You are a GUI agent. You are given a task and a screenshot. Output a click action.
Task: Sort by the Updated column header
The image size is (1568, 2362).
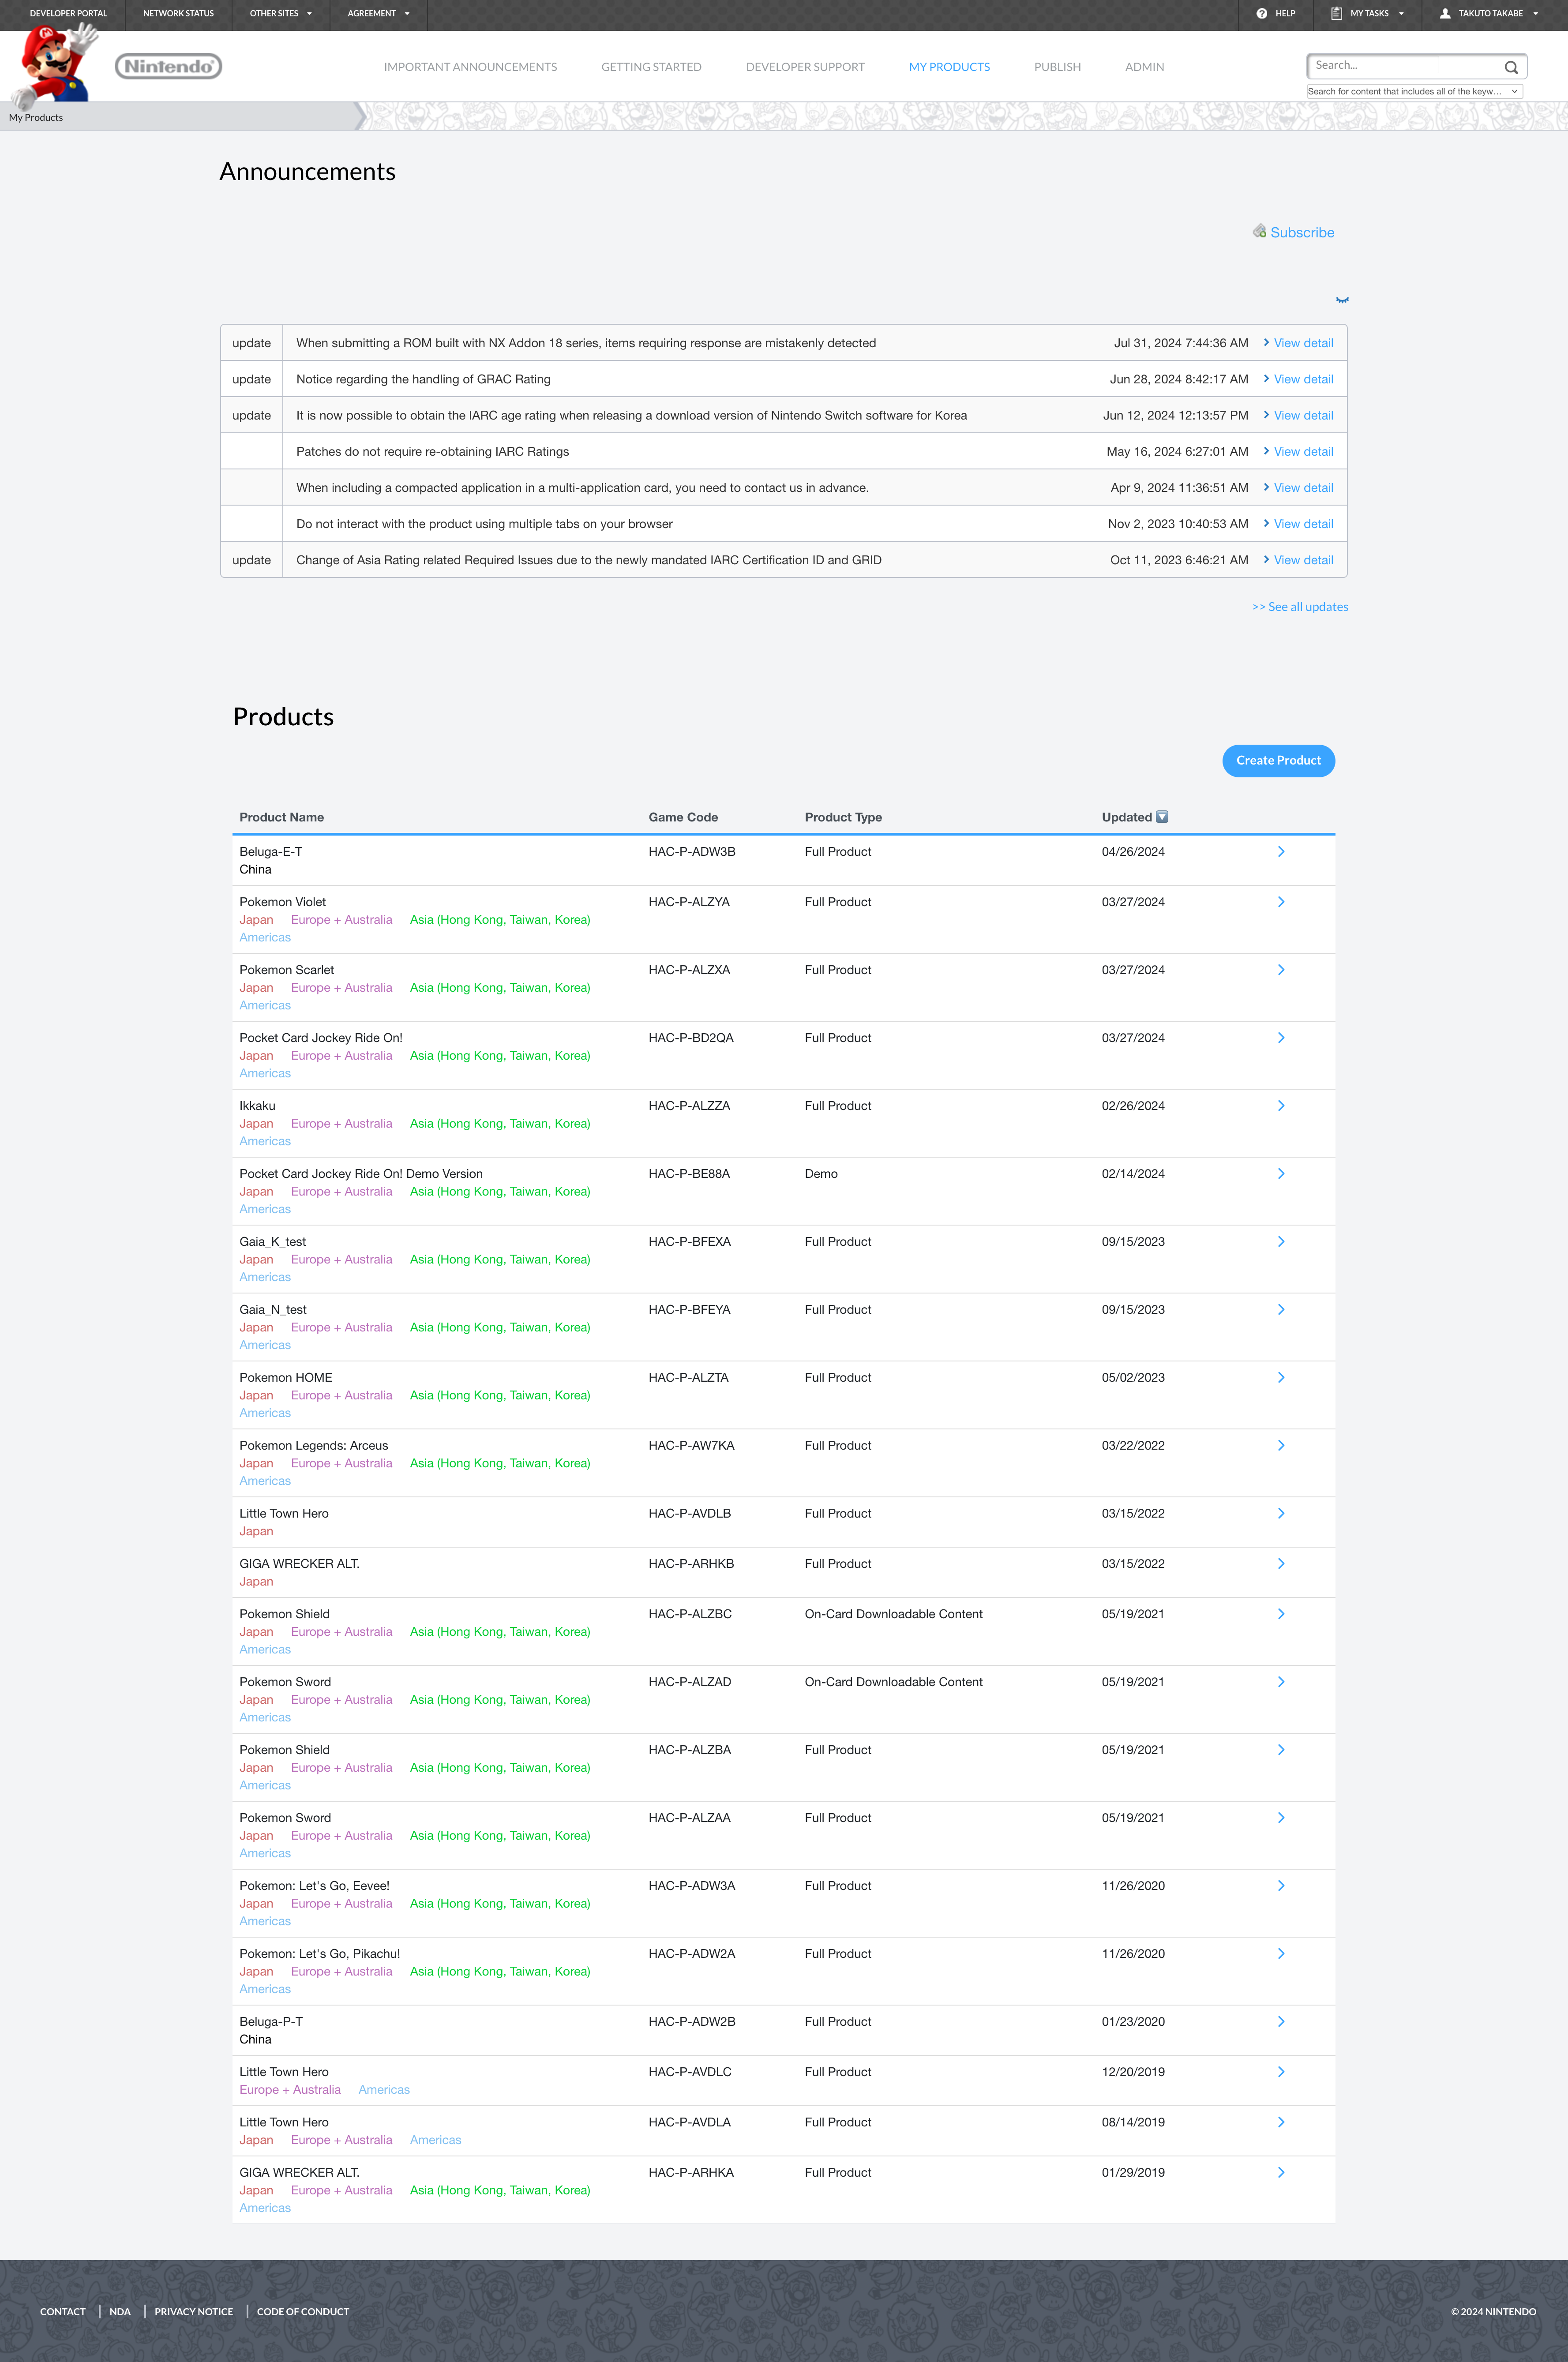[x=1127, y=818]
